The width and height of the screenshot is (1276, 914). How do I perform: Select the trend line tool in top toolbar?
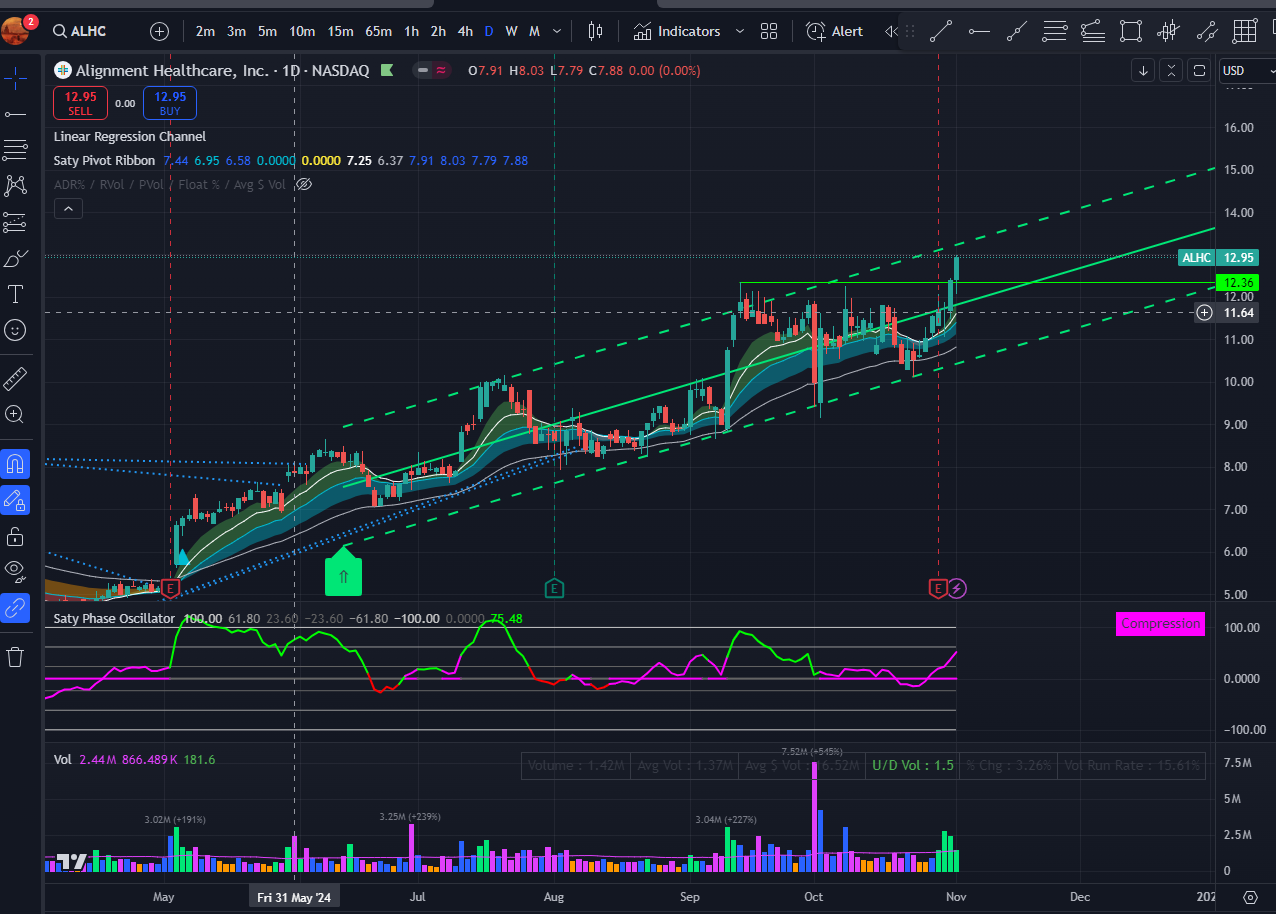940,31
